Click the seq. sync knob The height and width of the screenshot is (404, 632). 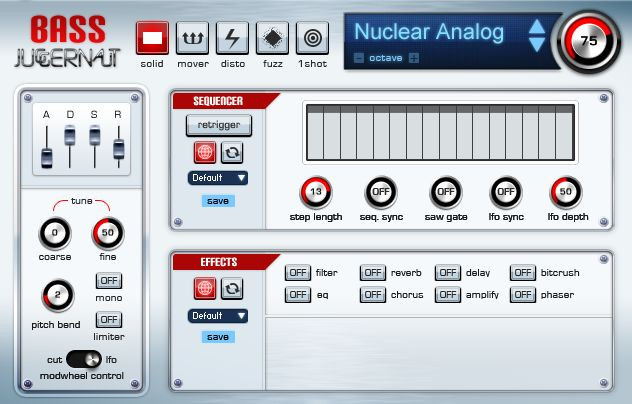[x=380, y=192]
